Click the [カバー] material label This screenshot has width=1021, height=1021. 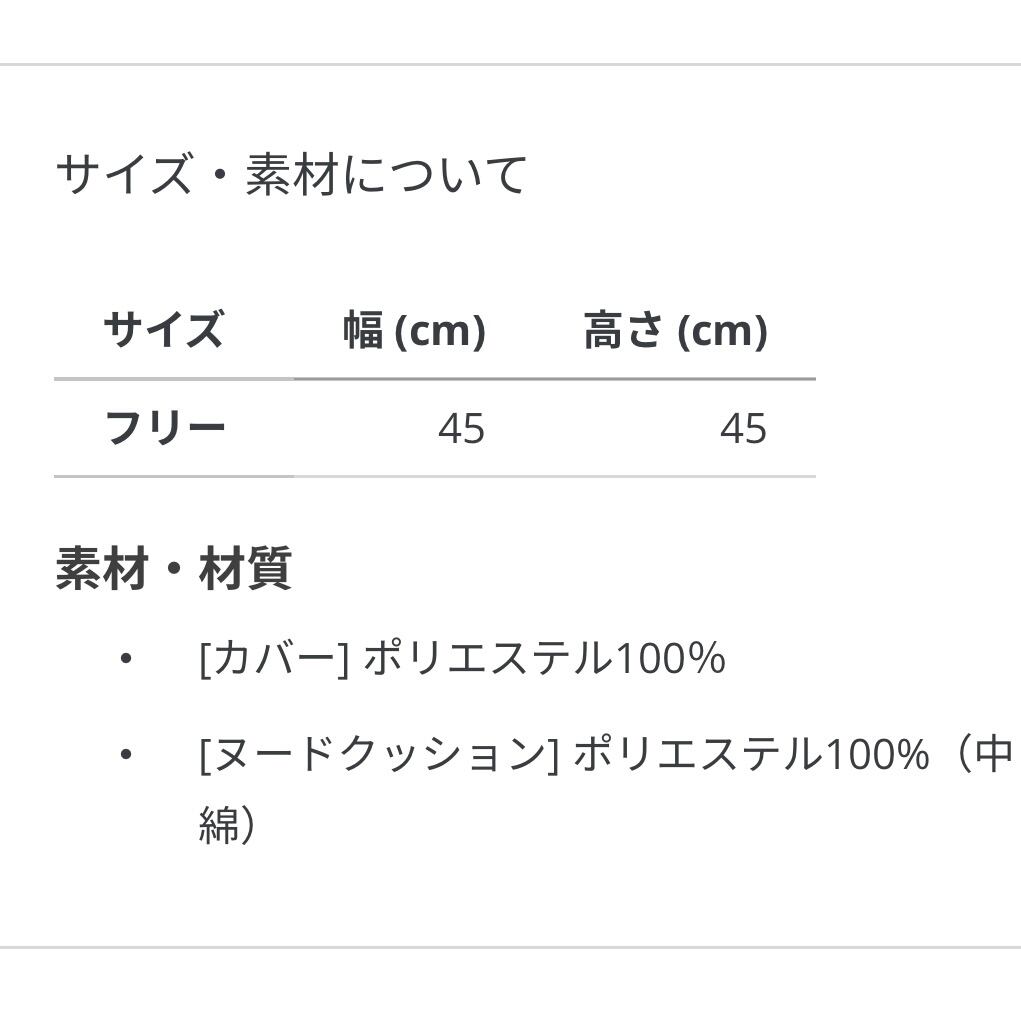[274, 659]
